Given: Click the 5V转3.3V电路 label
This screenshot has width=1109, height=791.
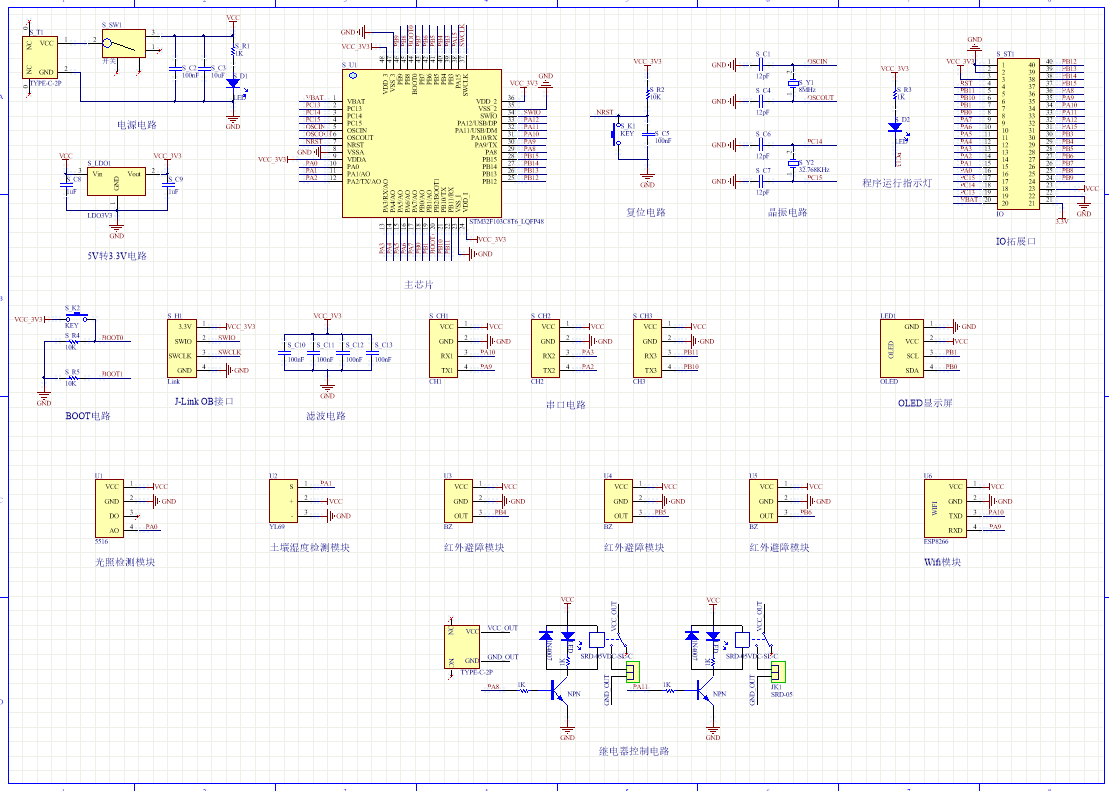Looking at the screenshot, I should pyautogui.click(x=117, y=256).
